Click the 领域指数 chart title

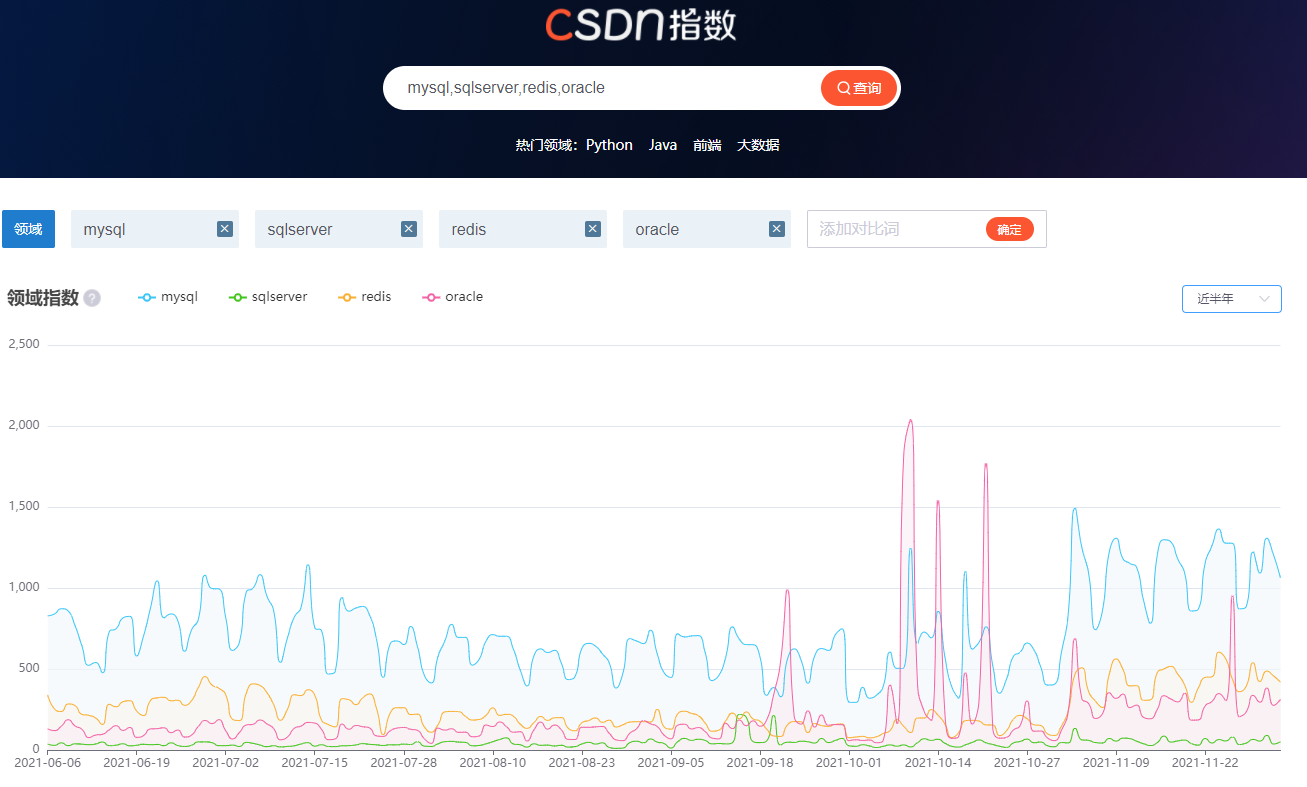[x=43, y=298]
